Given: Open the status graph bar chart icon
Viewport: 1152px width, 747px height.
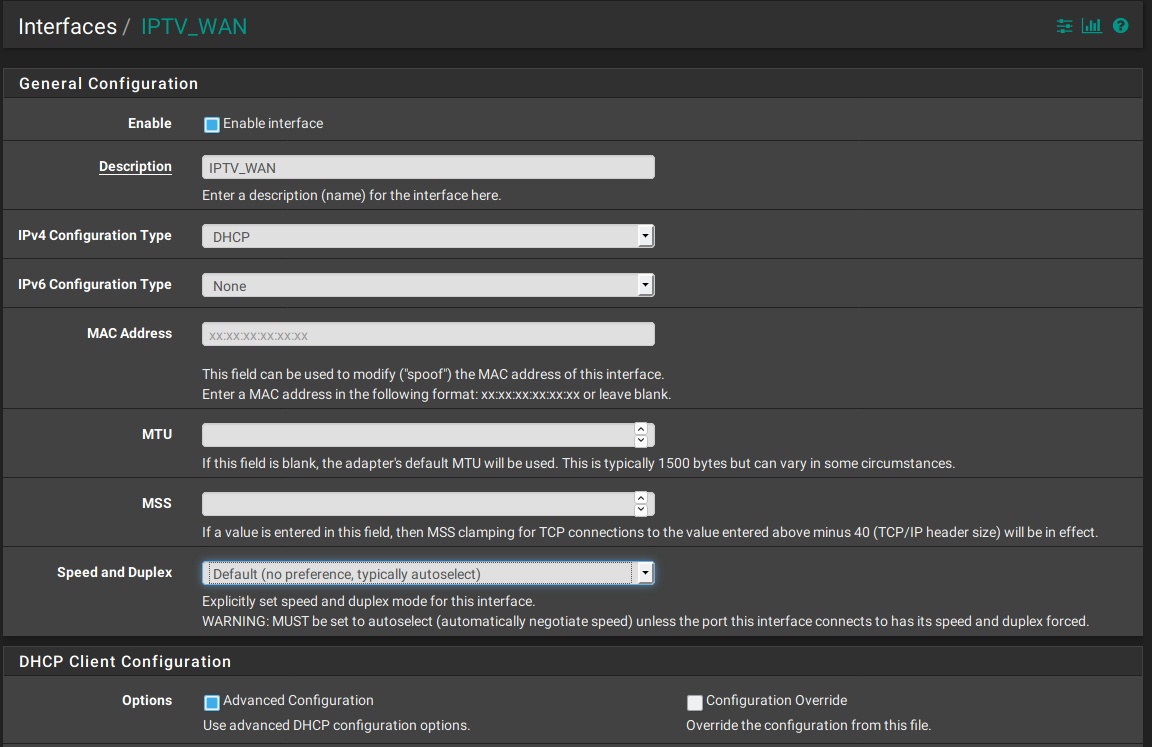Looking at the screenshot, I should tap(1091, 26).
